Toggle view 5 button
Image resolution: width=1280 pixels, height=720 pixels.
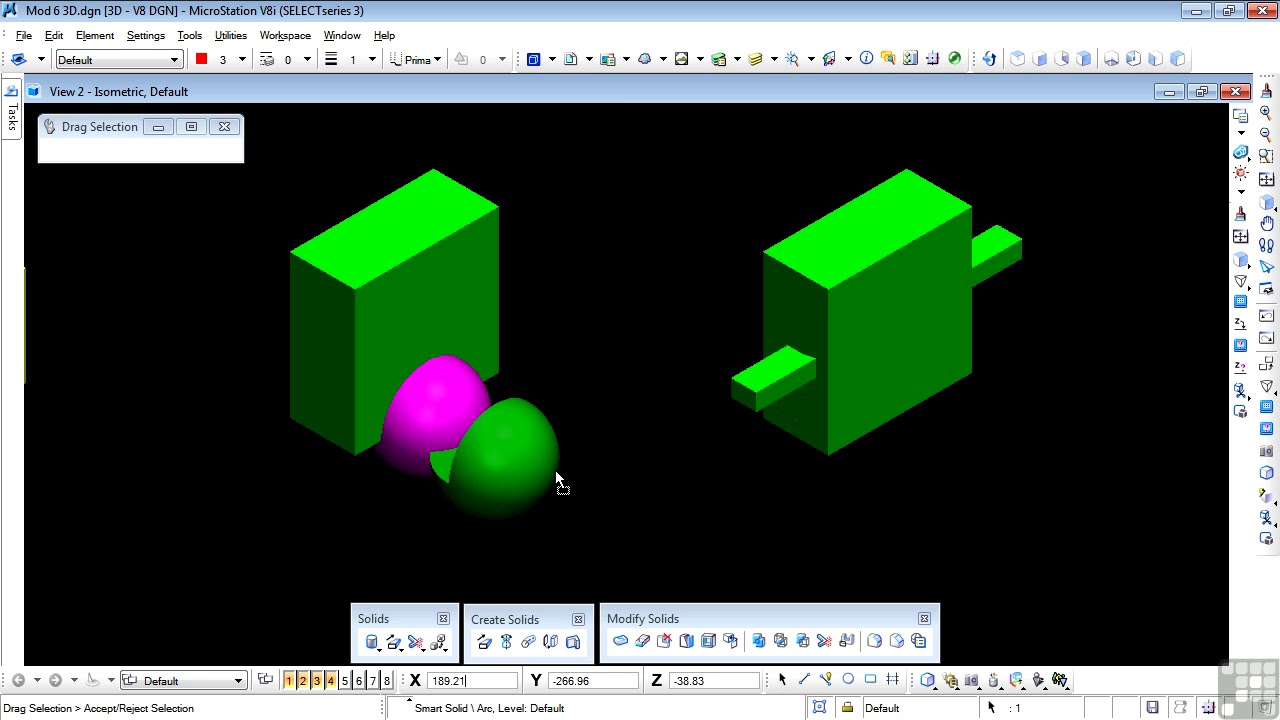click(345, 681)
